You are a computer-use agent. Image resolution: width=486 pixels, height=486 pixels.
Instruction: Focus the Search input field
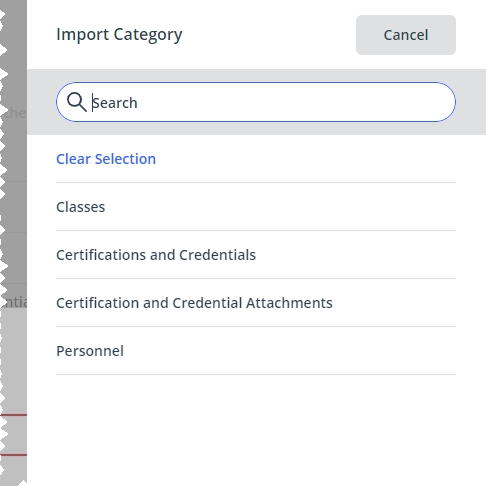pyautogui.click(x=256, y=102)
